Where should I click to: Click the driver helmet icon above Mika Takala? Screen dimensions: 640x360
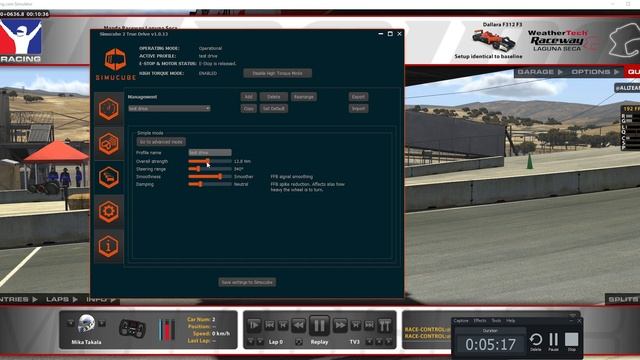pyautogui.click(x=86, y=324)
